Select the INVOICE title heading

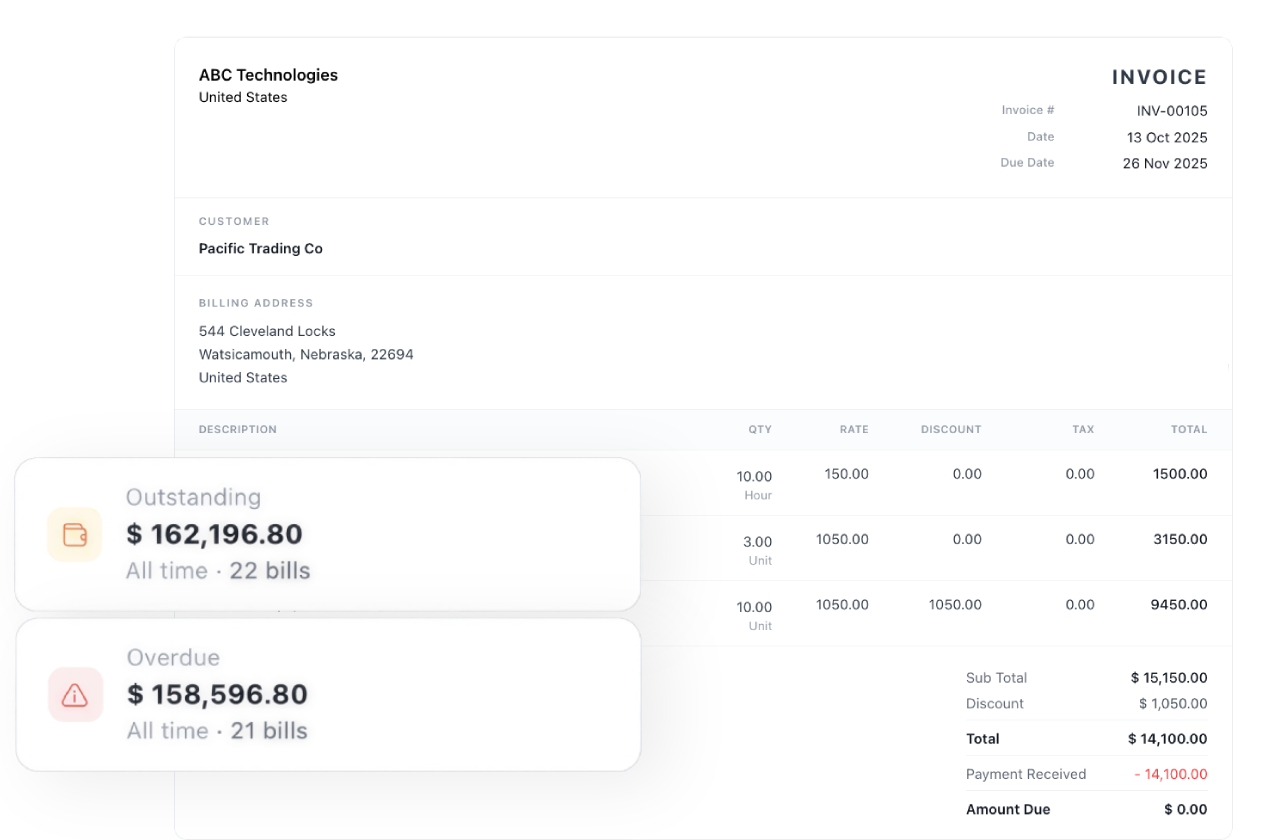(1159, 77)
